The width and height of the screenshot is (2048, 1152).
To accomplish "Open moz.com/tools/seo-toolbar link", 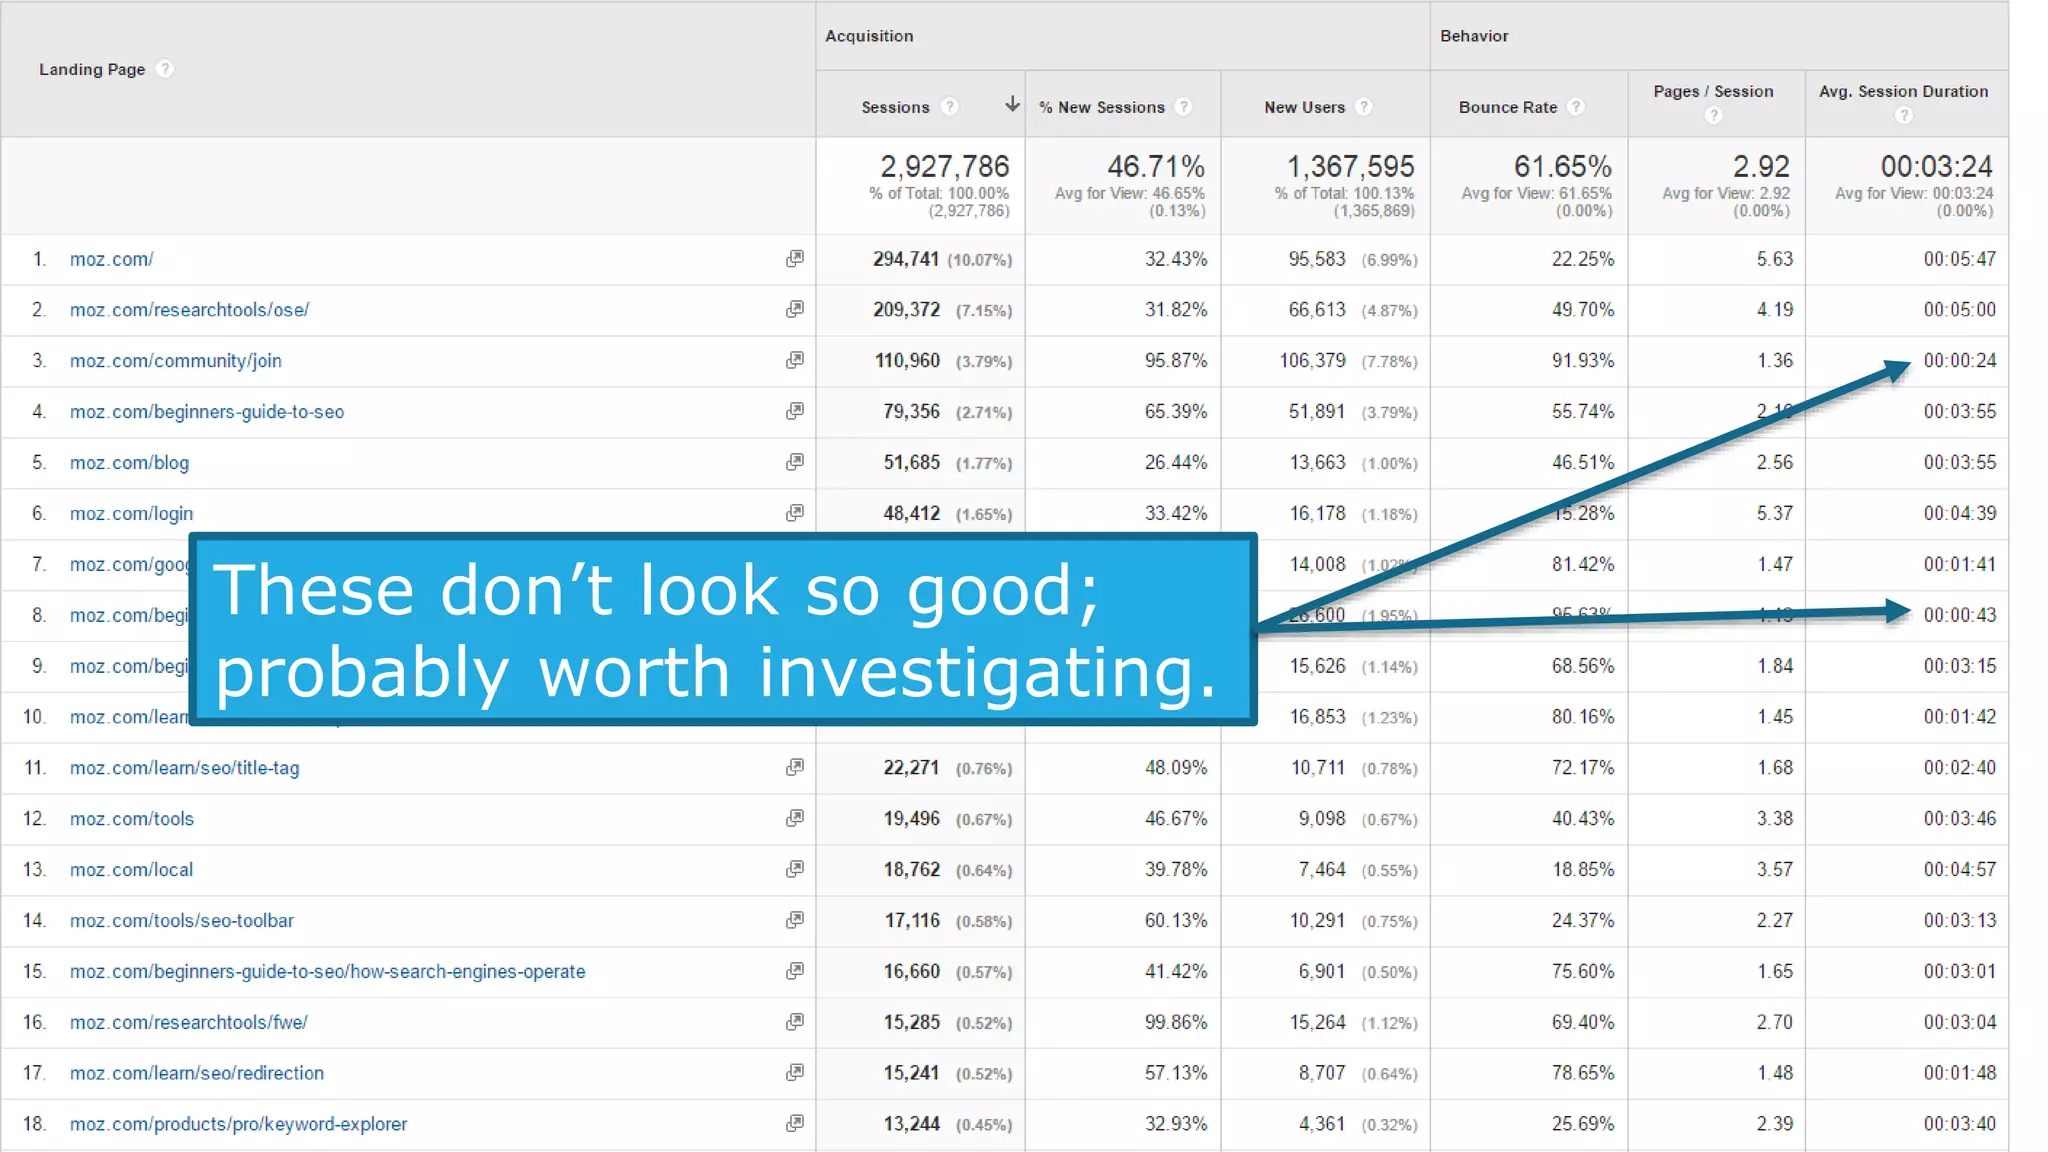I will pyautogui.click(x=181, y=921).
